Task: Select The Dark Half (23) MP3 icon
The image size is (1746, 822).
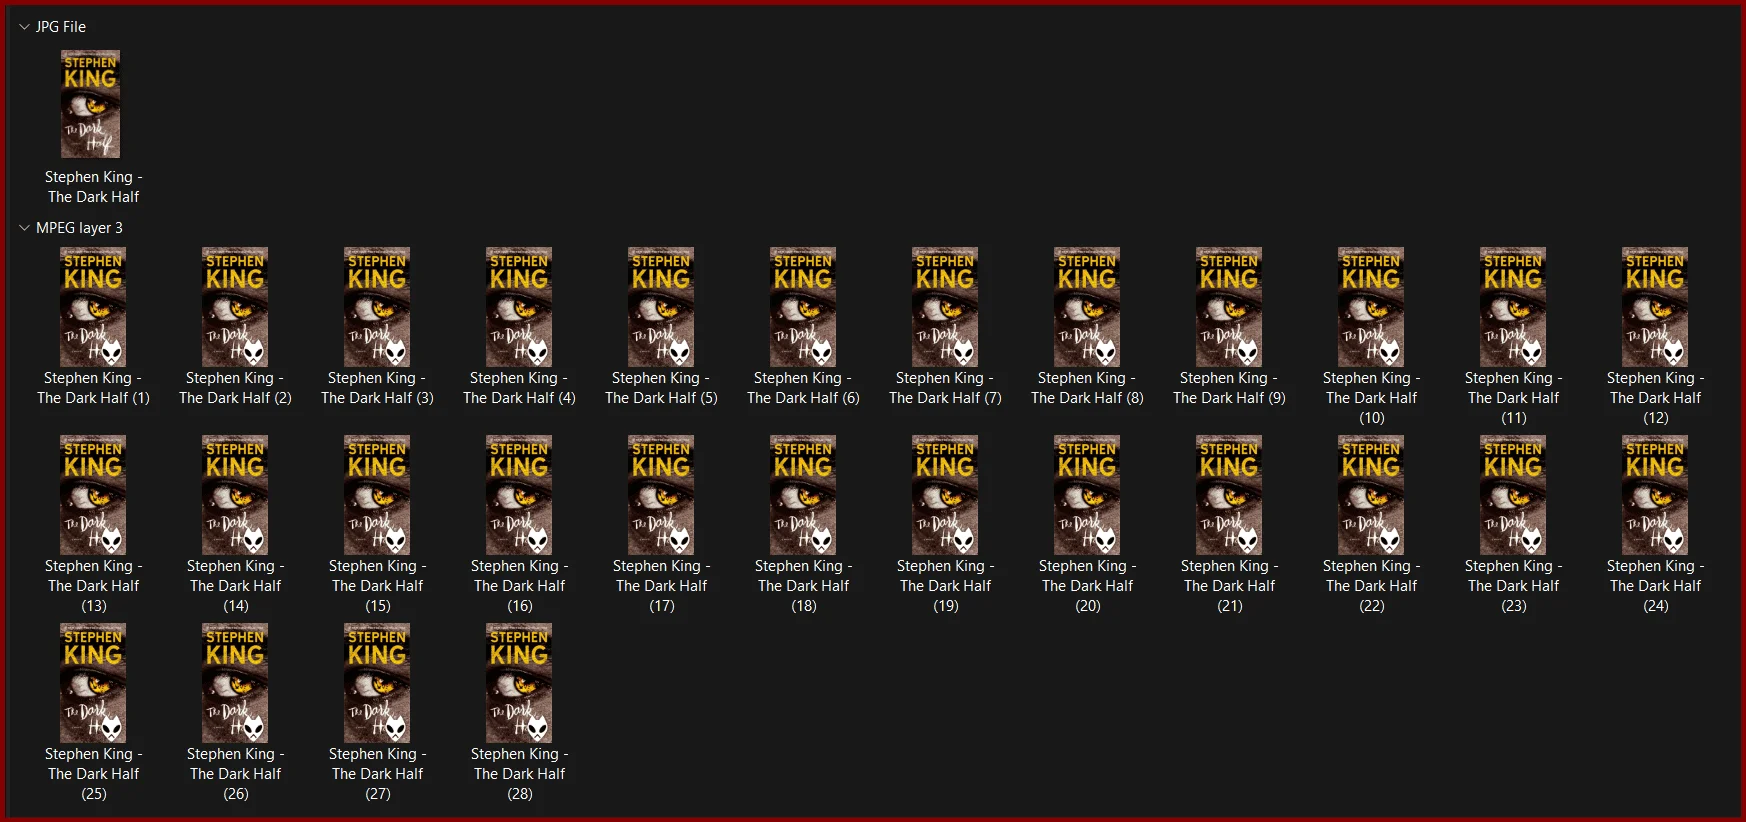Action: tap(1513, 495)
